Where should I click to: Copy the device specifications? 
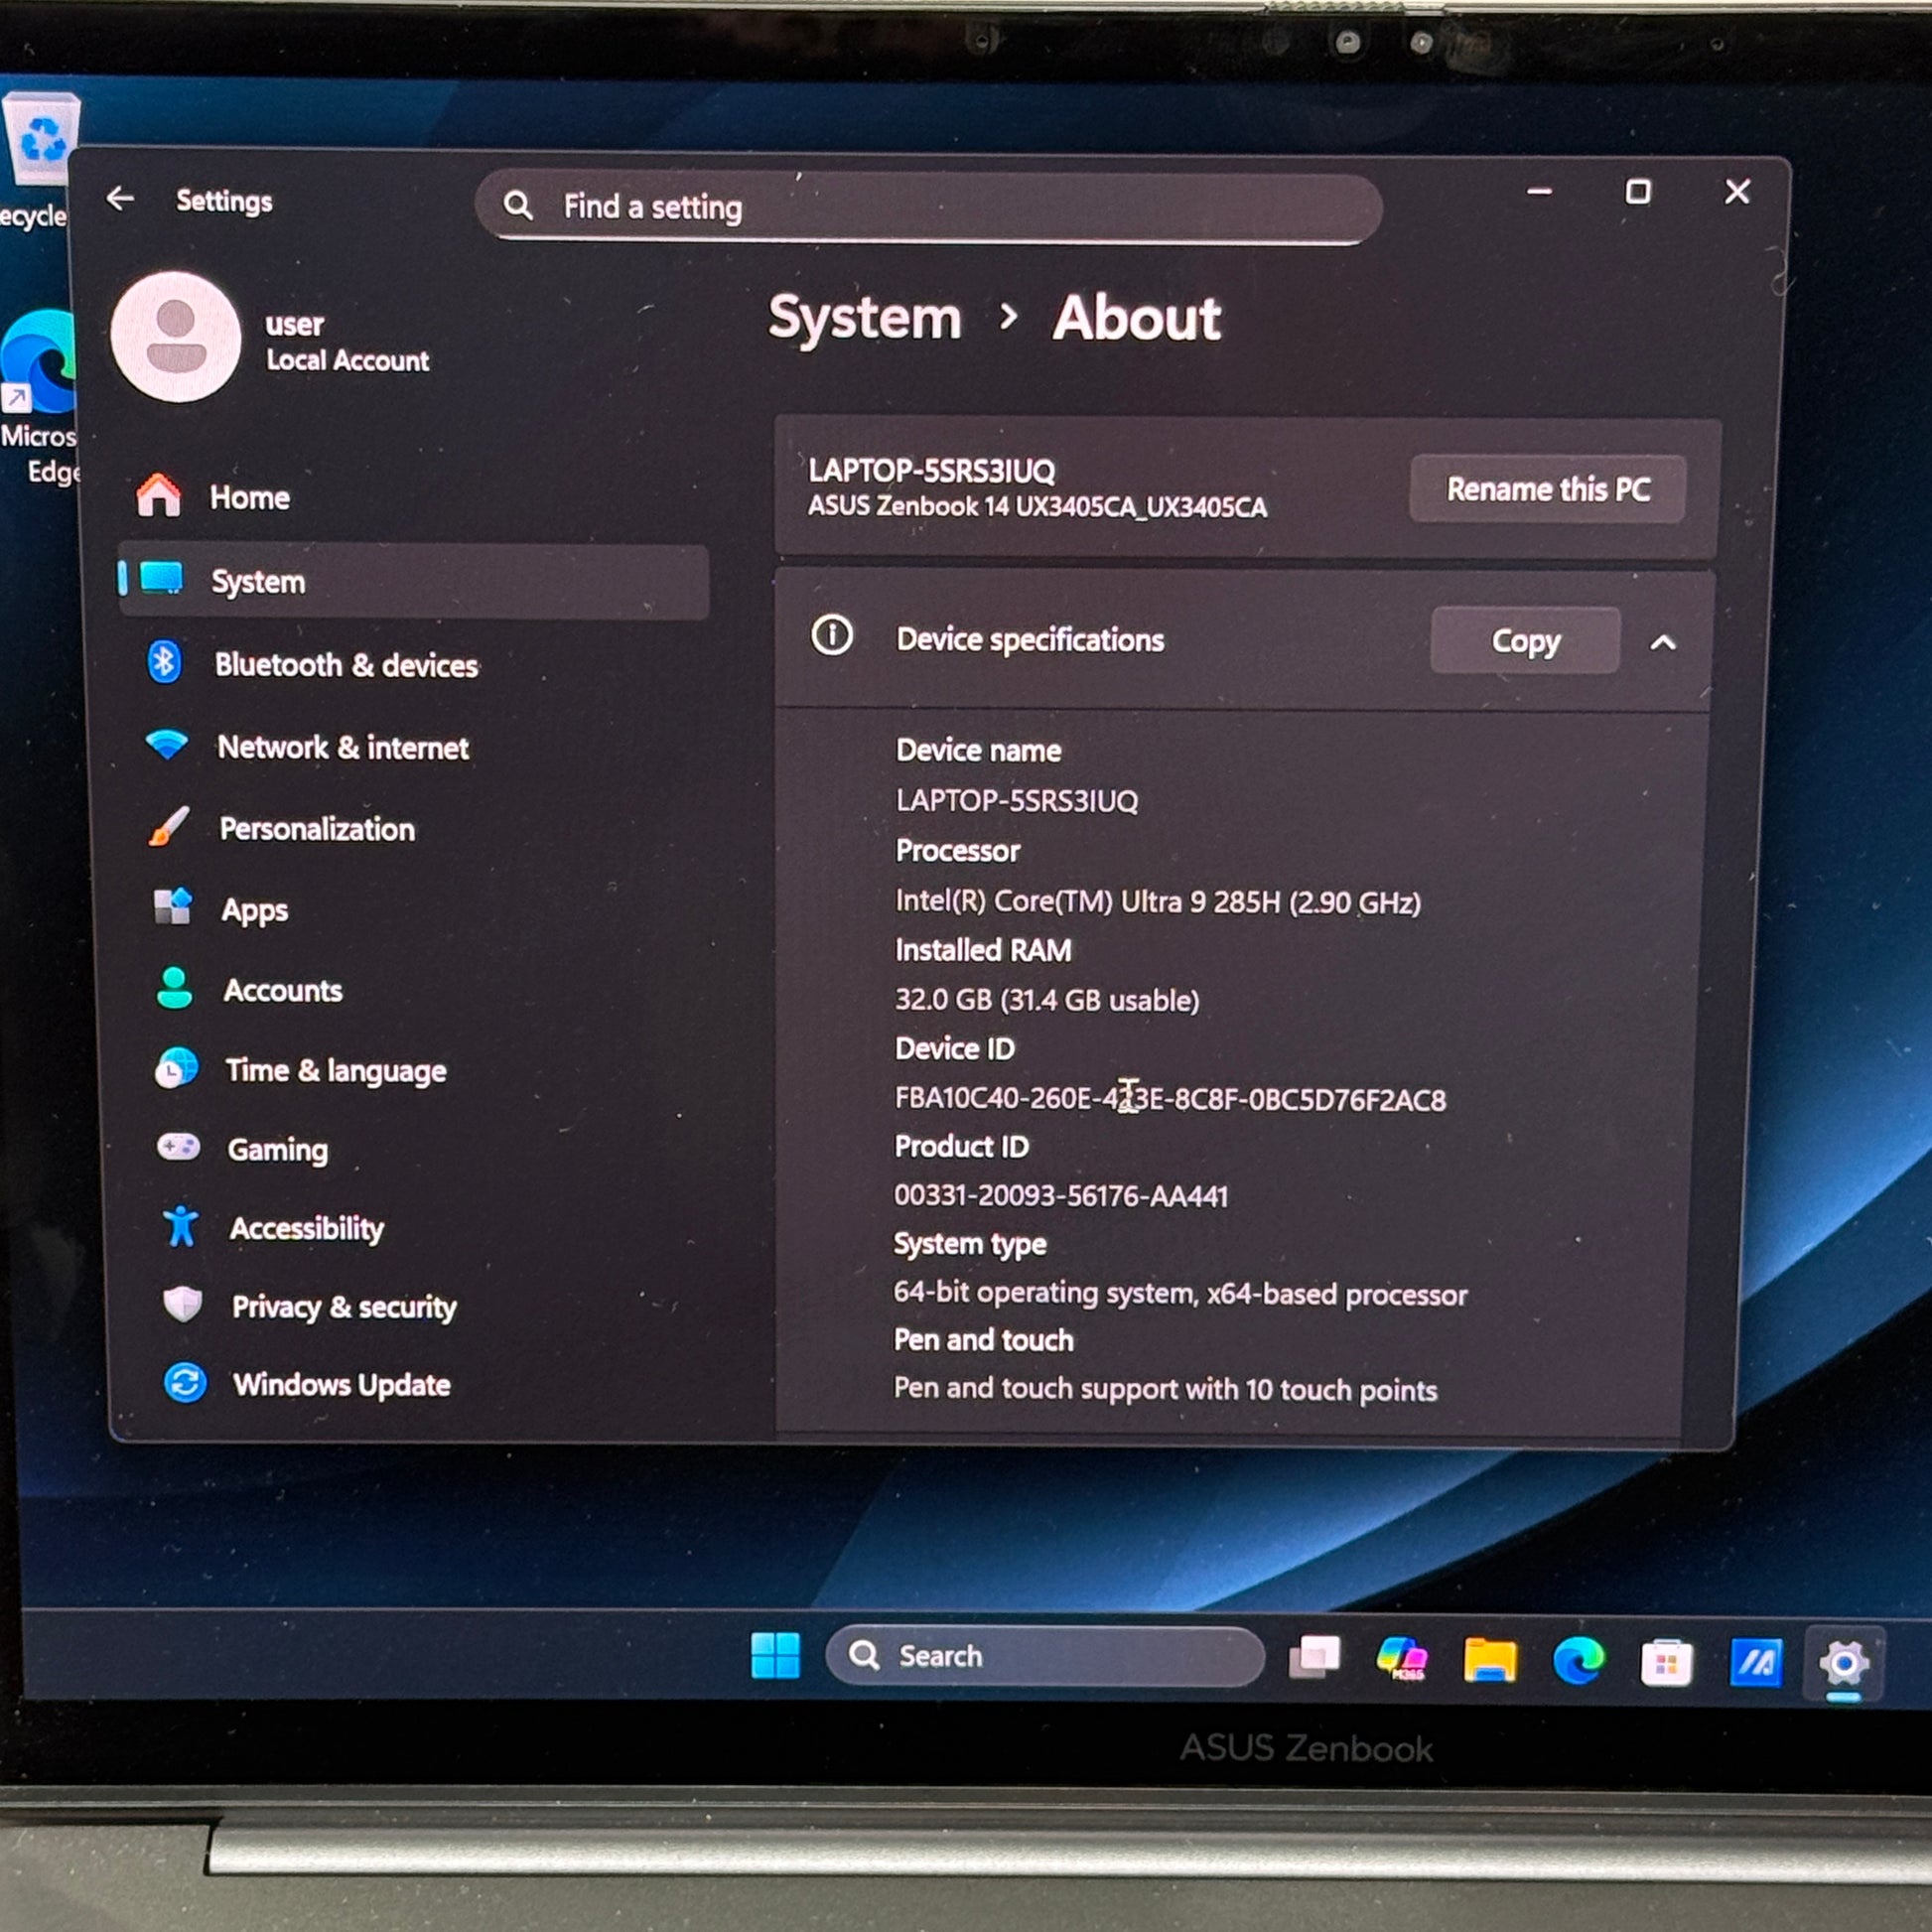coord(1524,641)
